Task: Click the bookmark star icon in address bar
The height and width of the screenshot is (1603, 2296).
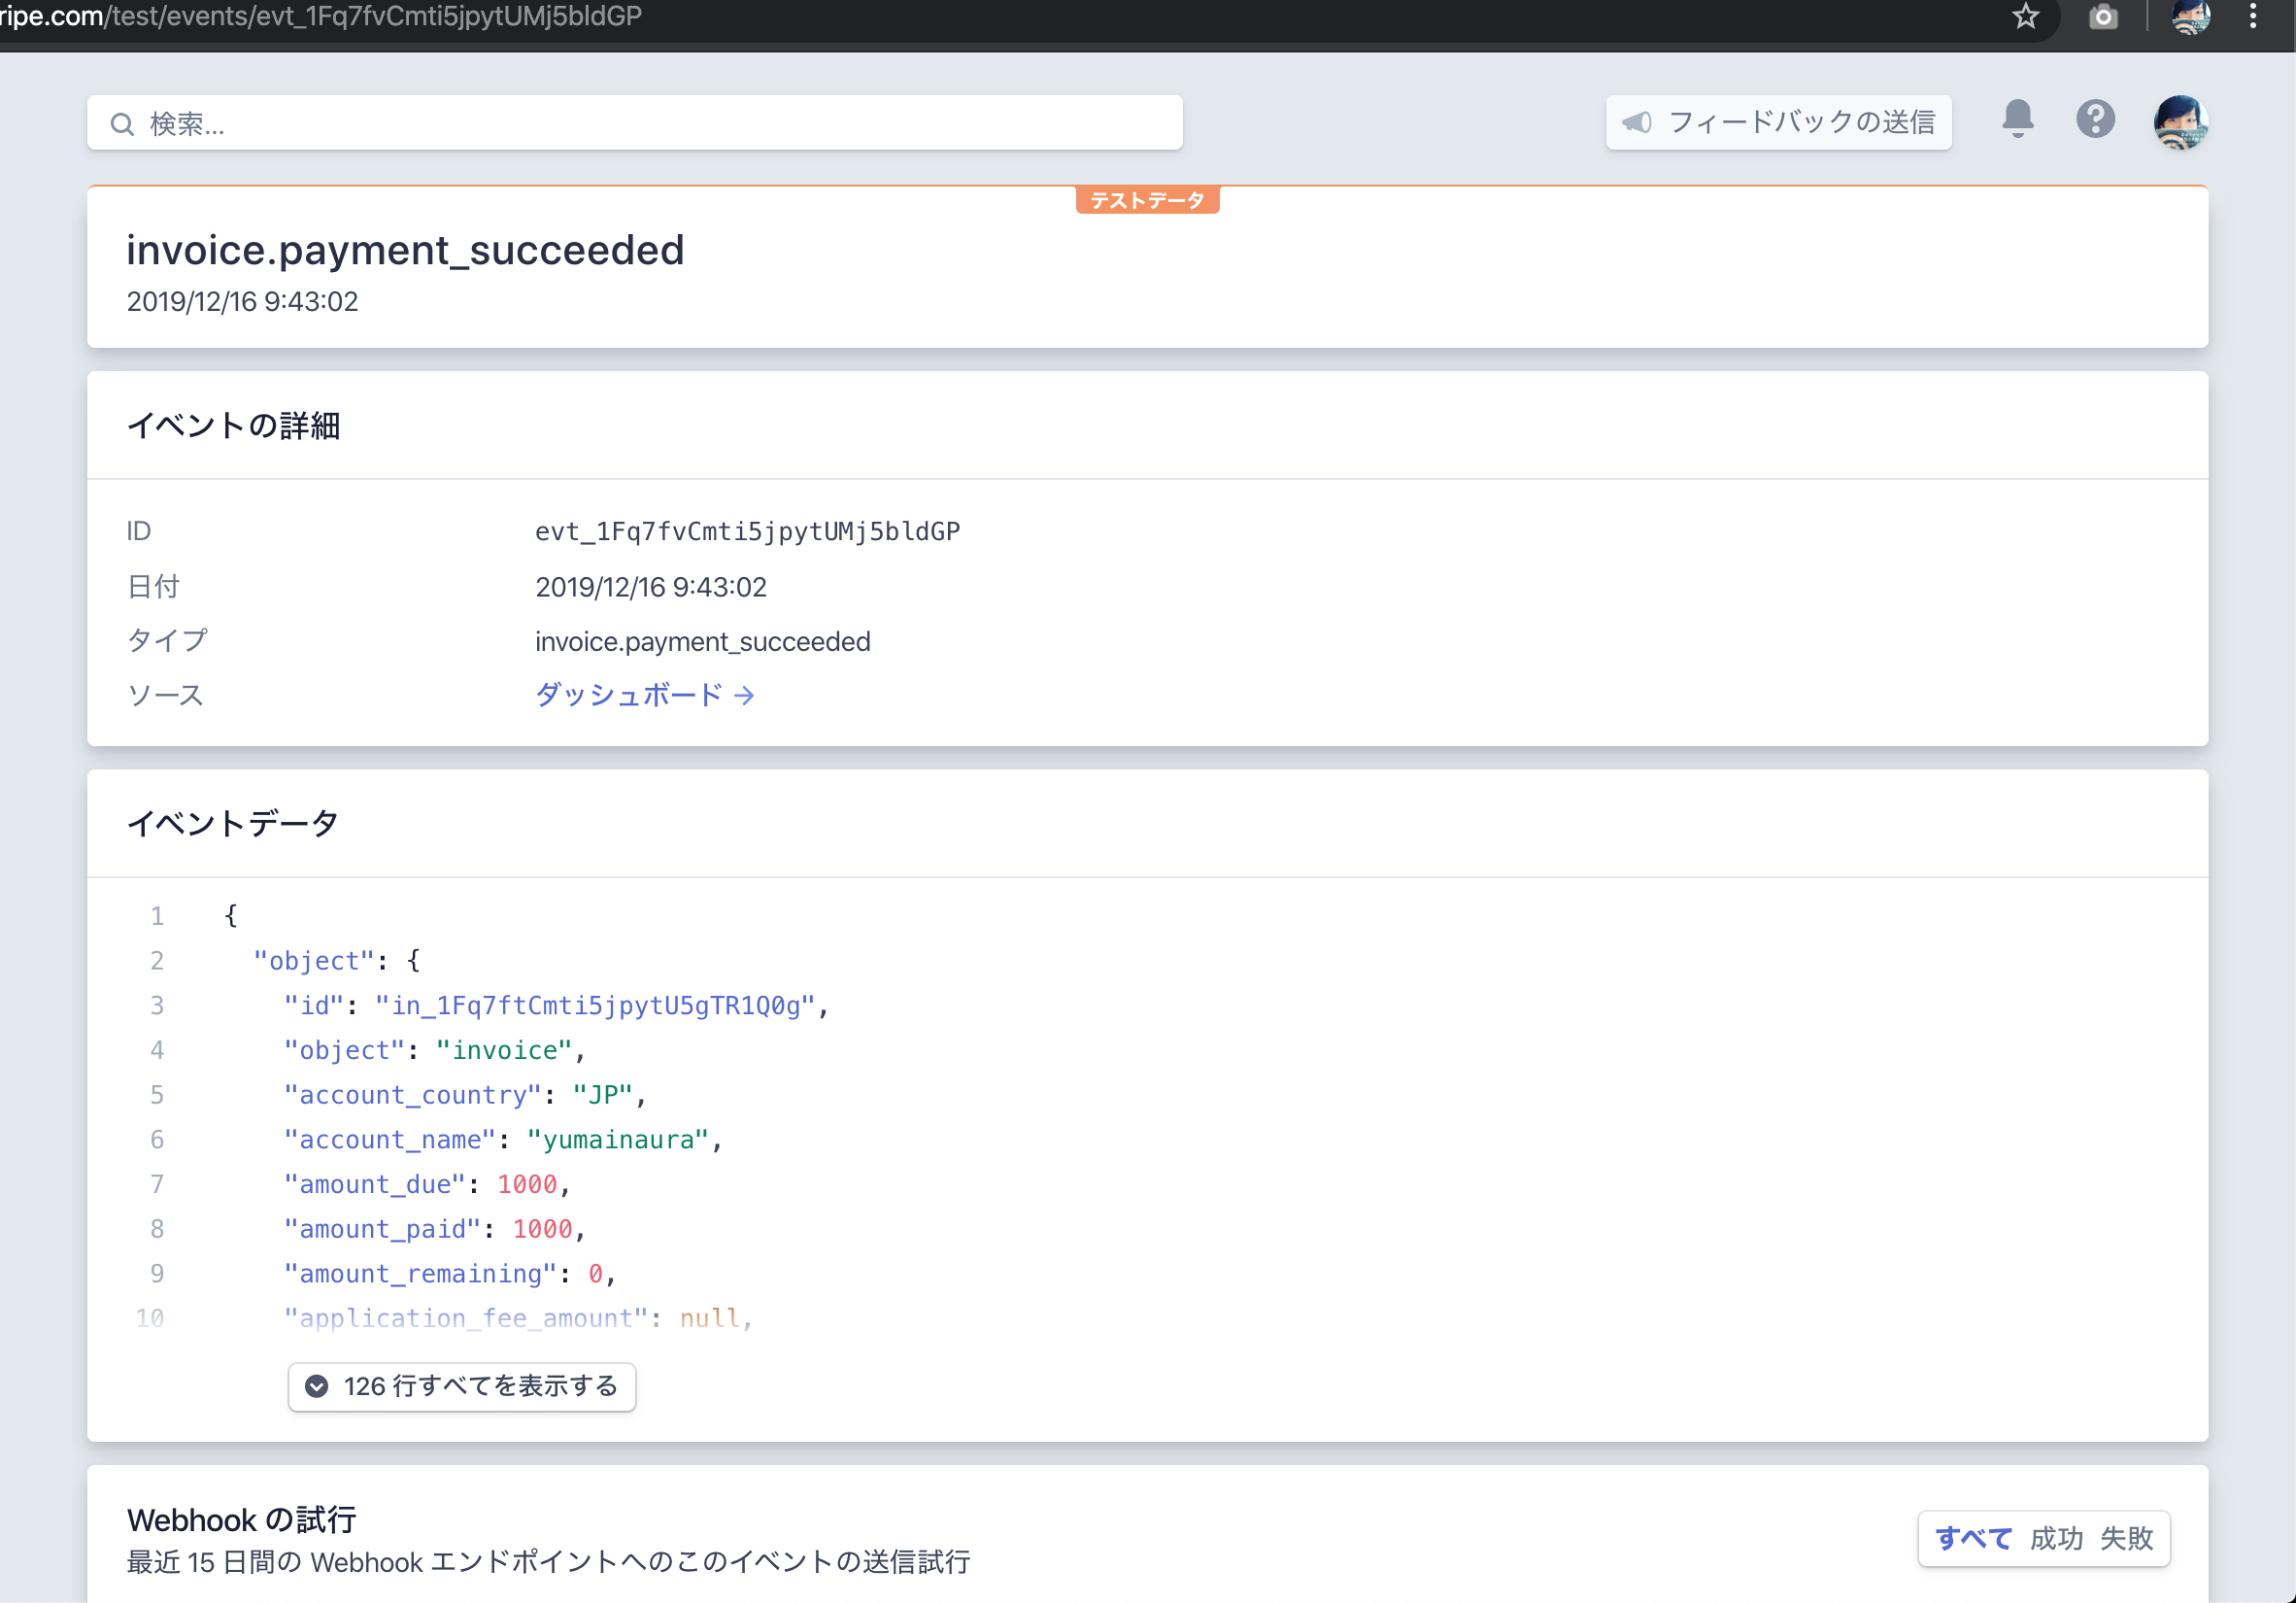Action: 2025,16
